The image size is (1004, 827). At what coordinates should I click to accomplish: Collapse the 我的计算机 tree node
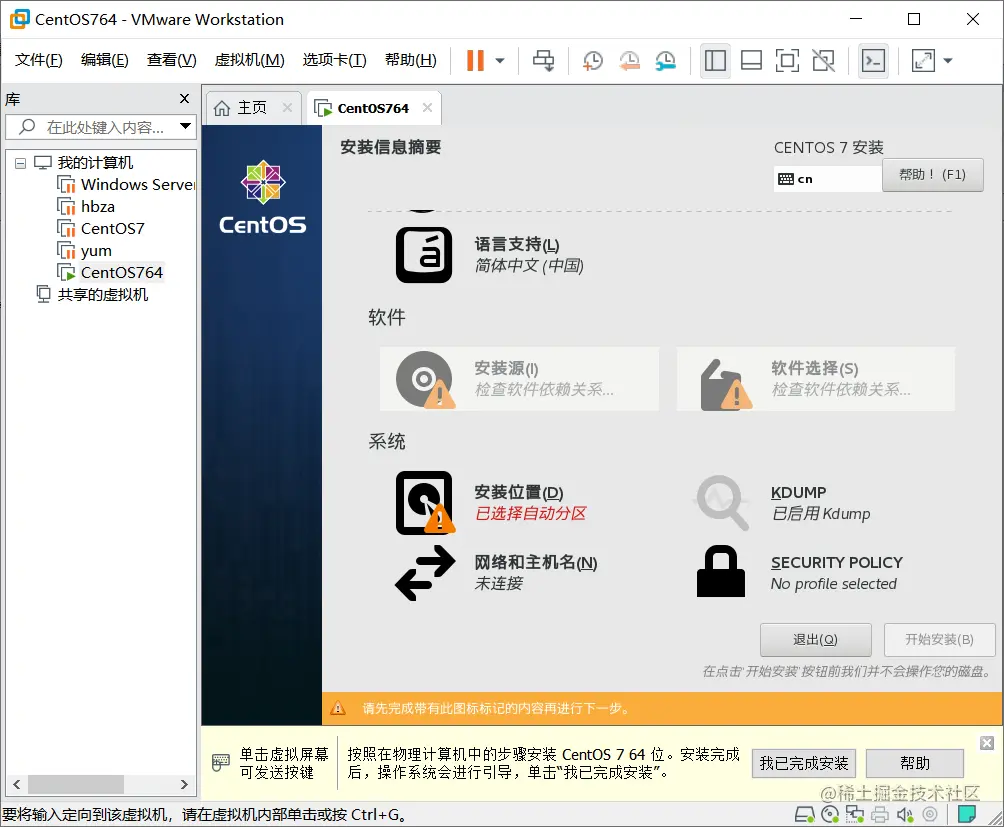click(20, 163)
